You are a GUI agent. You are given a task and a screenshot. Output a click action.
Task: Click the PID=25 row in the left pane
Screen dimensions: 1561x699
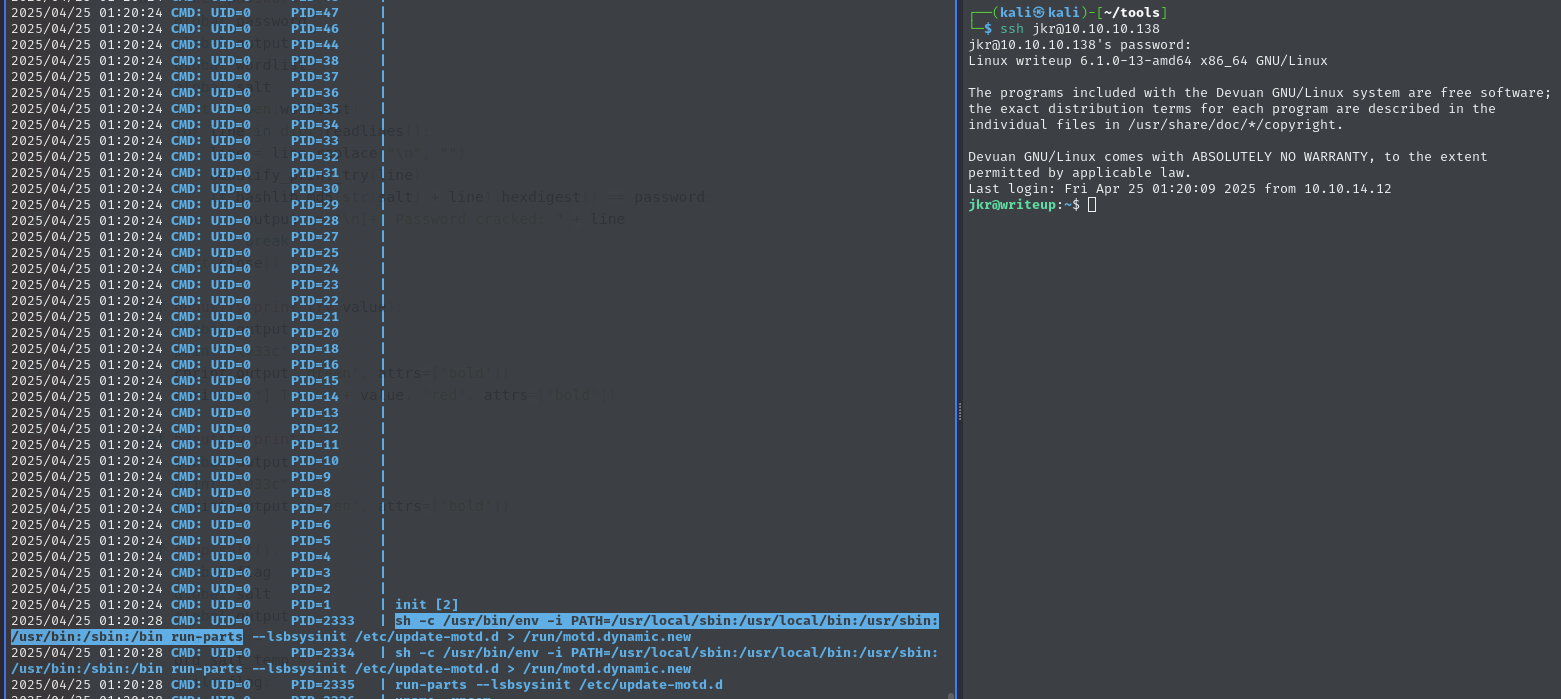(x=315, y=253)
